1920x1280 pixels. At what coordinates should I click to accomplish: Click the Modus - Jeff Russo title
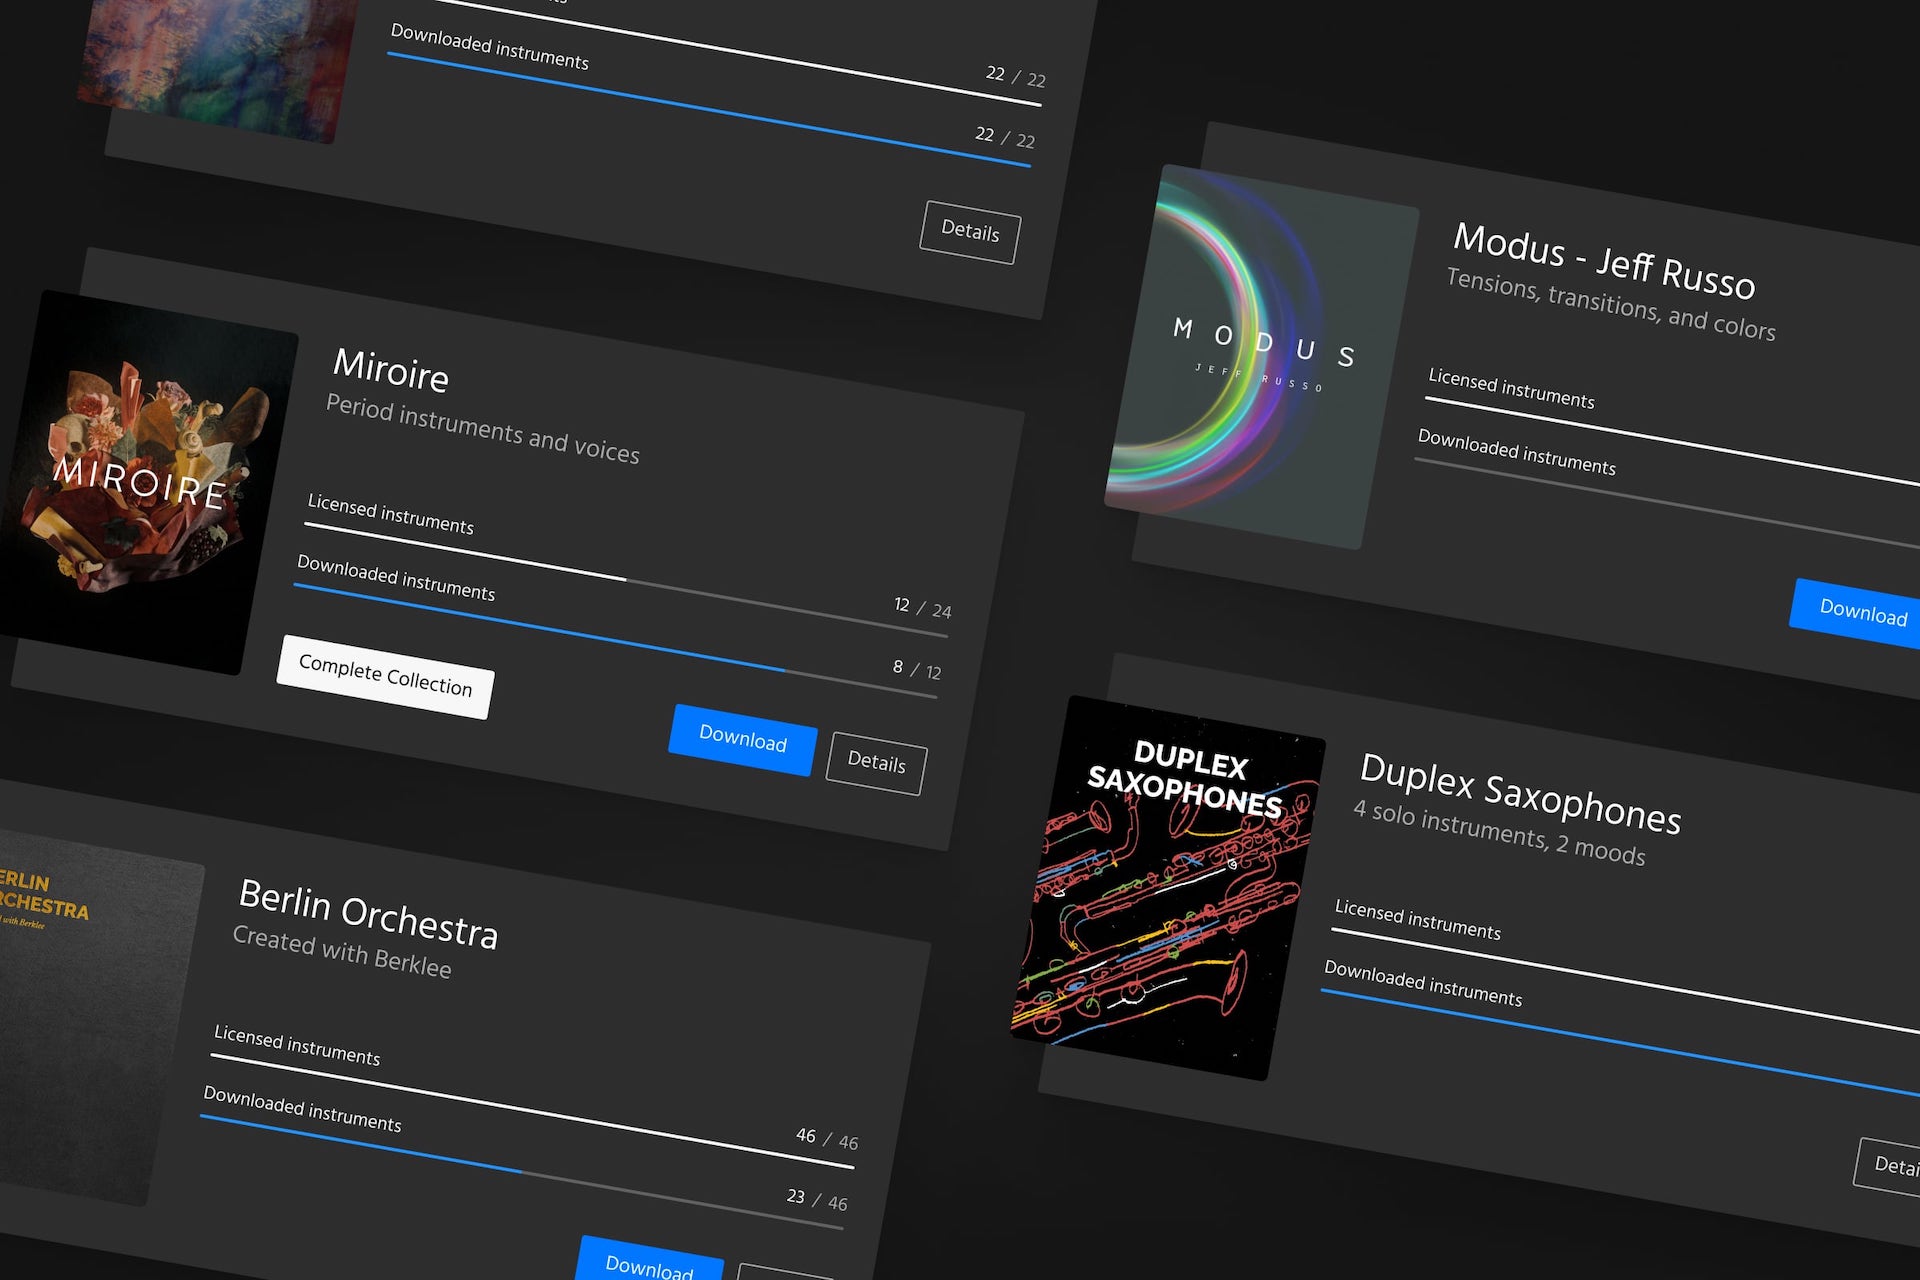1603,260
